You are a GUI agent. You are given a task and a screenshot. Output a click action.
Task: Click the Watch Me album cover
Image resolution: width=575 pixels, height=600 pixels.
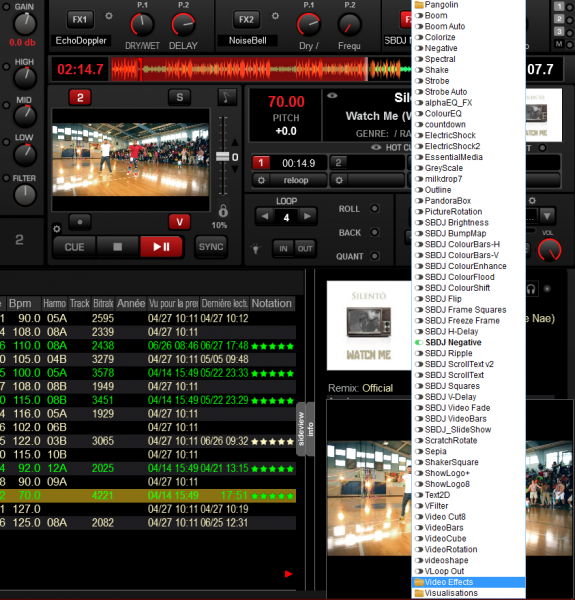(369, 326)
